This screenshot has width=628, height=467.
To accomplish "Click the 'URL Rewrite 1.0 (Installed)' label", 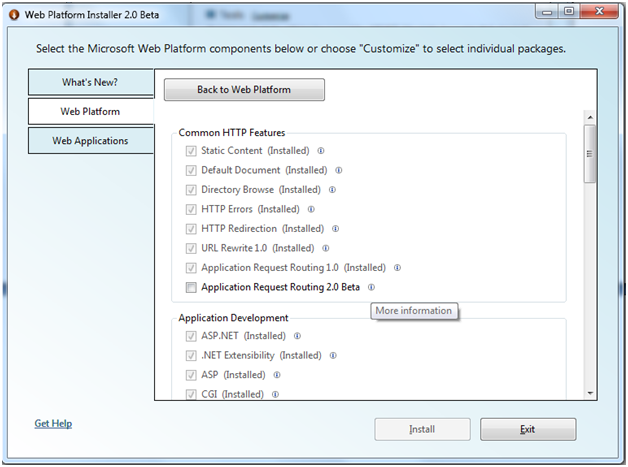I will tap(258, 248).
